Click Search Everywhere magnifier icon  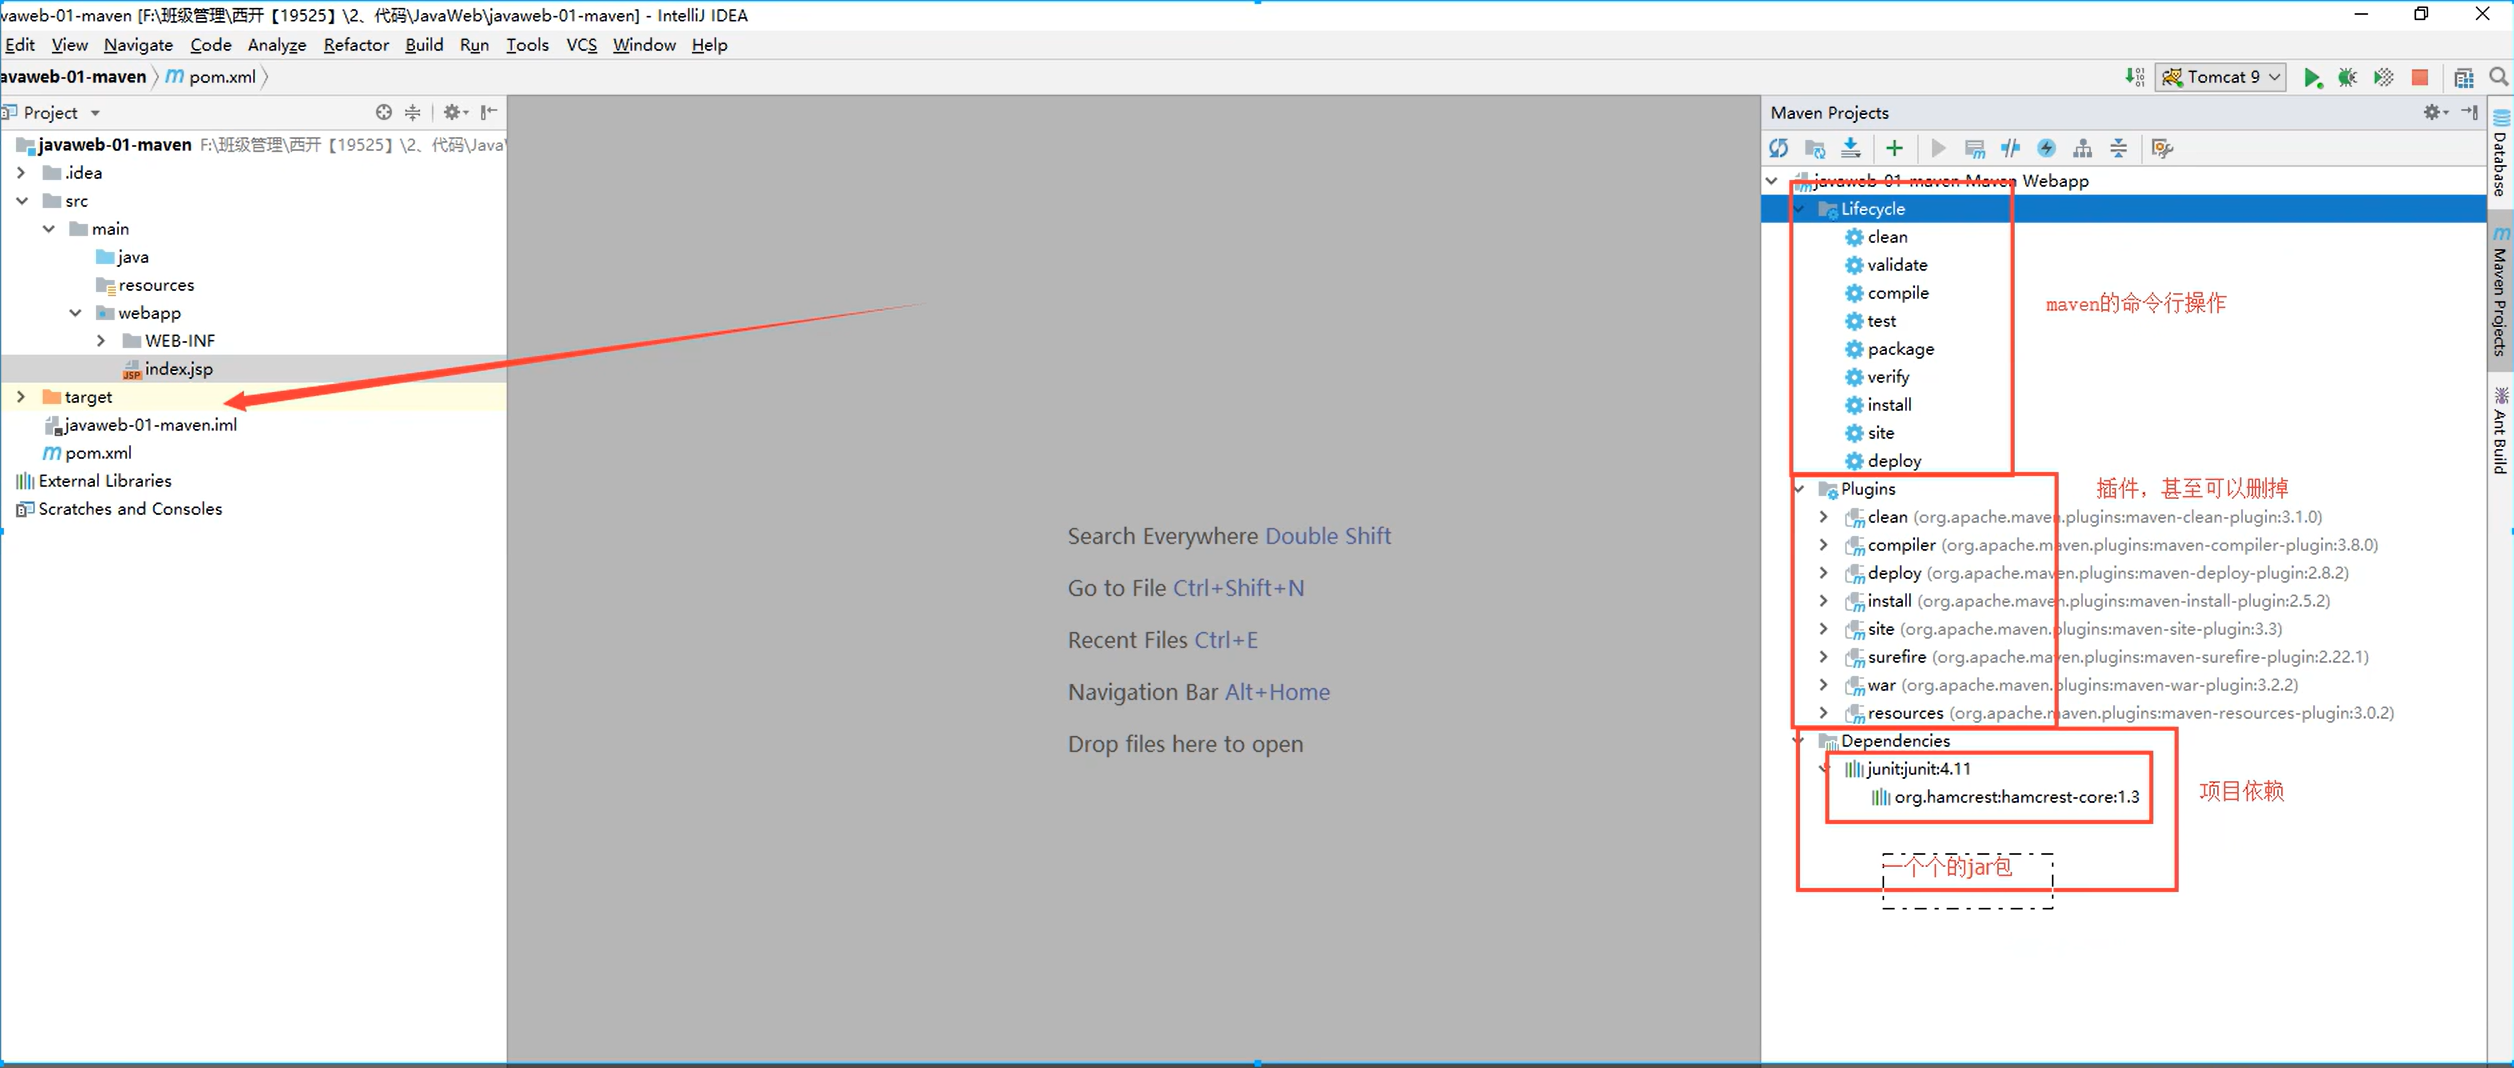pyautogui.click(x=2498, y=77)
